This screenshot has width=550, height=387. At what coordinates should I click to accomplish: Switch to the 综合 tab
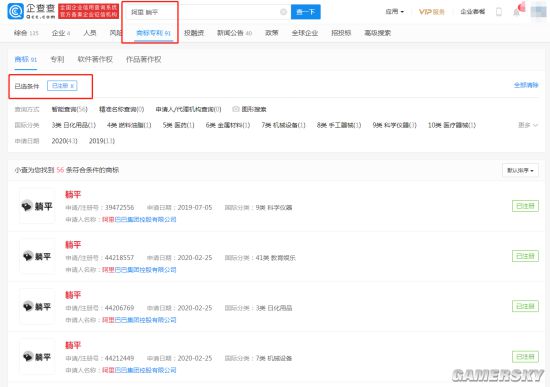(x=26, y=33)
